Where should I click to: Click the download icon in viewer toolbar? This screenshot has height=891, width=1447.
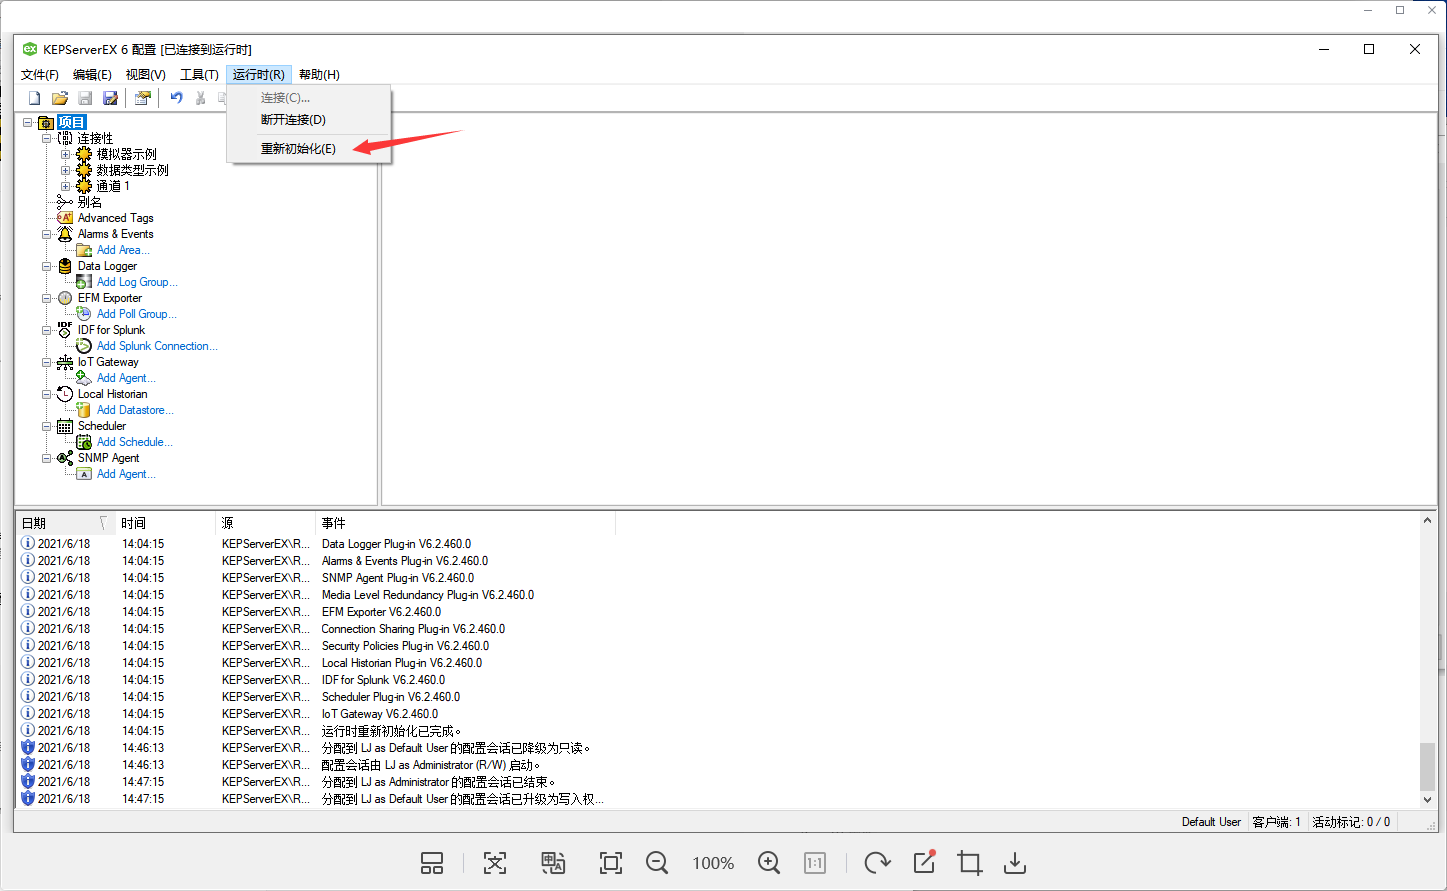(1015, 863)
